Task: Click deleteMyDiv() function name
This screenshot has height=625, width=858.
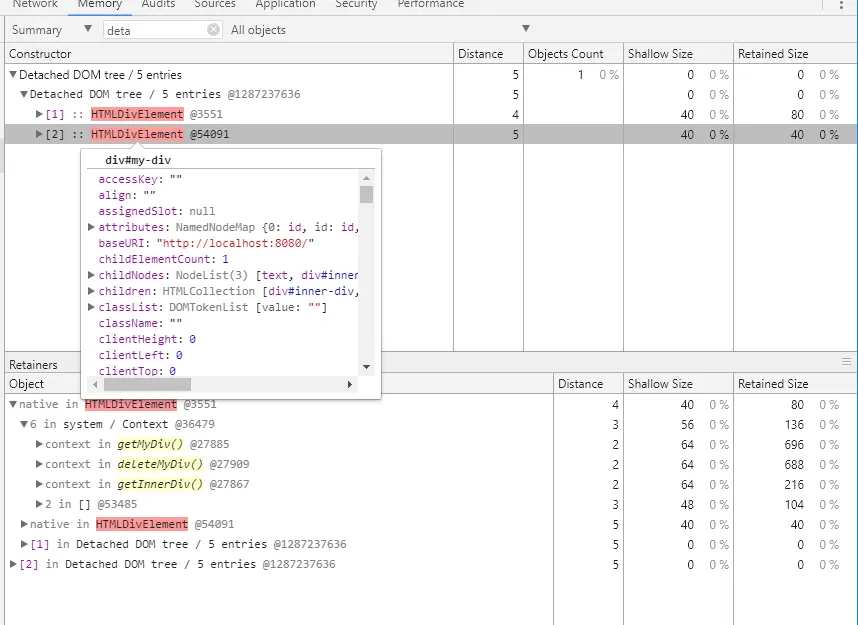Action: (x=160, y=464)
